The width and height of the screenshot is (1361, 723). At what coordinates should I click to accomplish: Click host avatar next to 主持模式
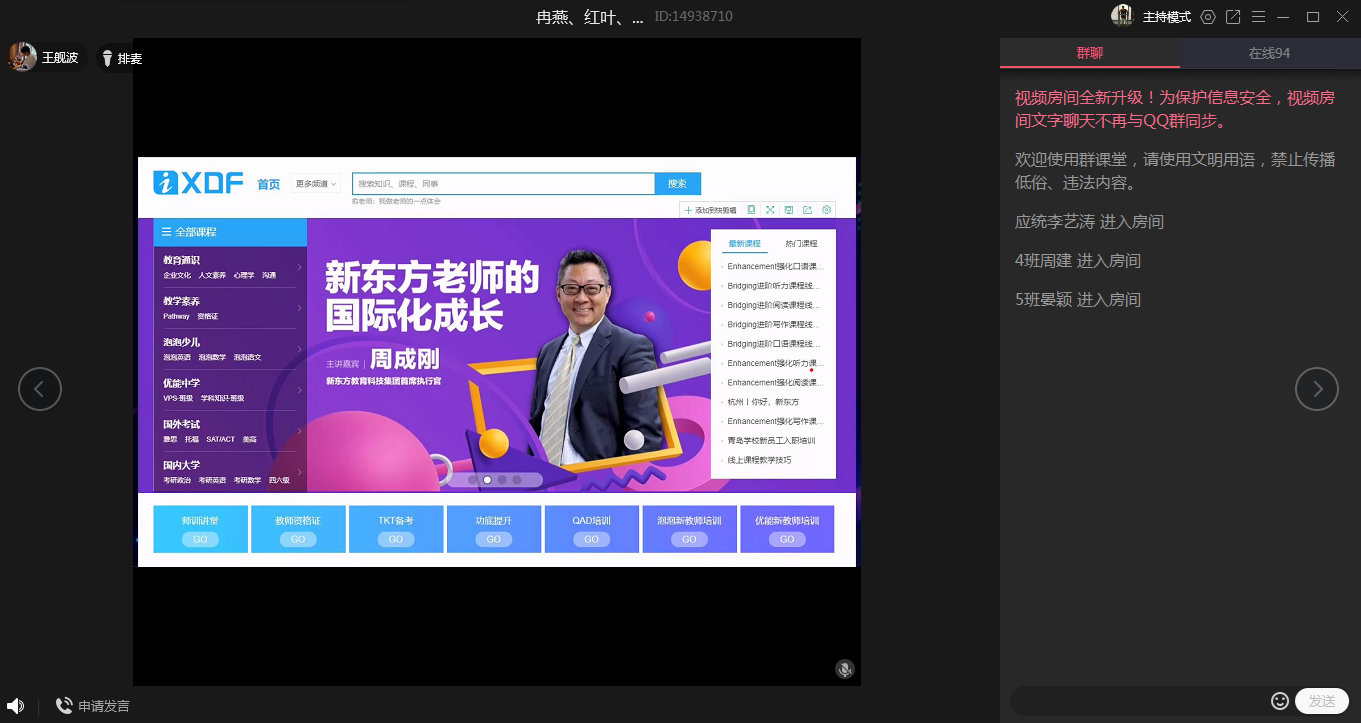point(1122,16)
